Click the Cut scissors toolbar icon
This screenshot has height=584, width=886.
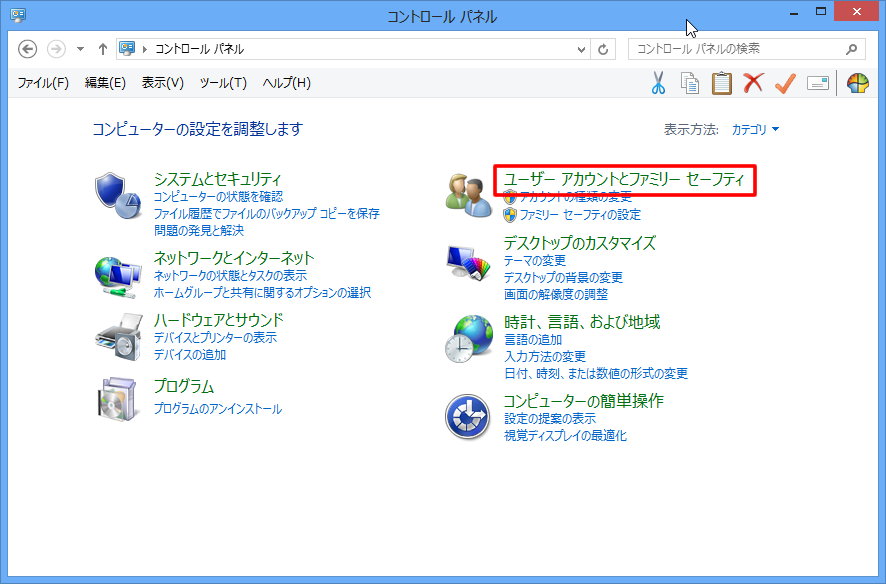coord(658,83)
